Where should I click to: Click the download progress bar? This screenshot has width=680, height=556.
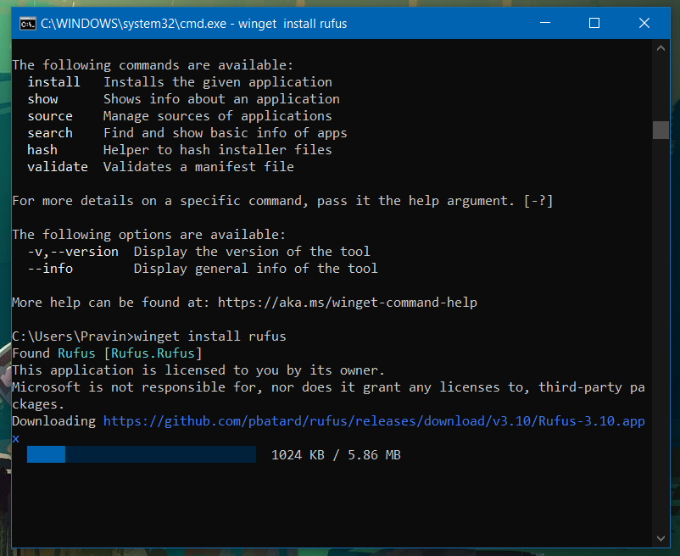pyautogui.click(x=141, y=455)
